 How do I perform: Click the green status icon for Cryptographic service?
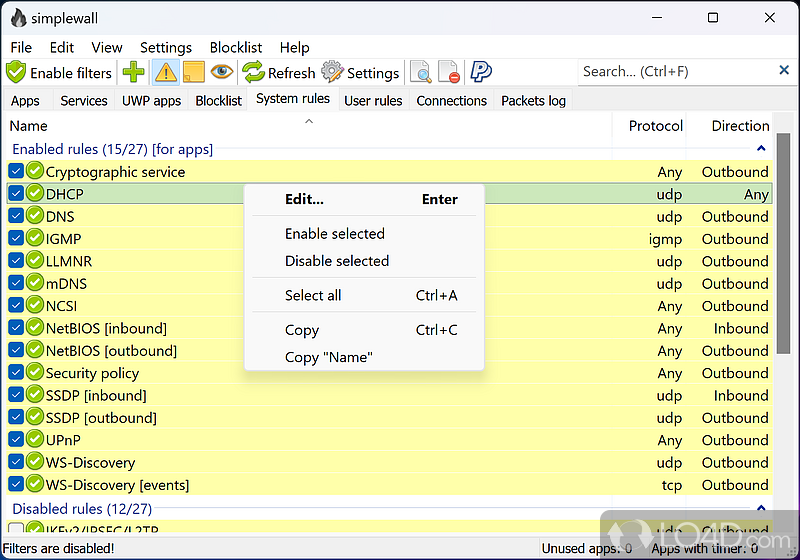(x=35, y=171)
